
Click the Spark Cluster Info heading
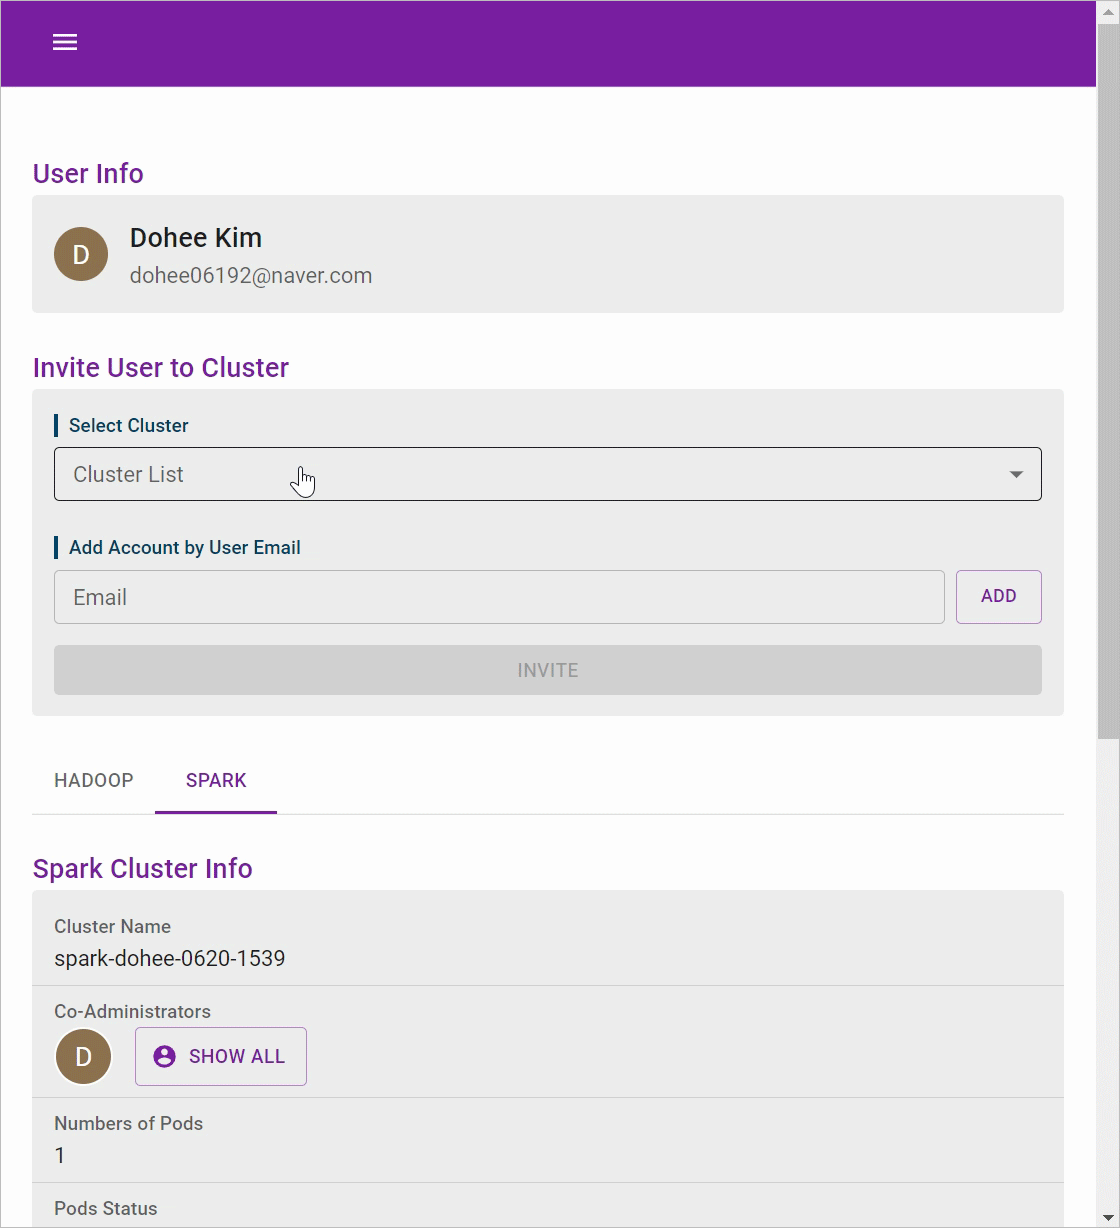click(x=143, y=869)
